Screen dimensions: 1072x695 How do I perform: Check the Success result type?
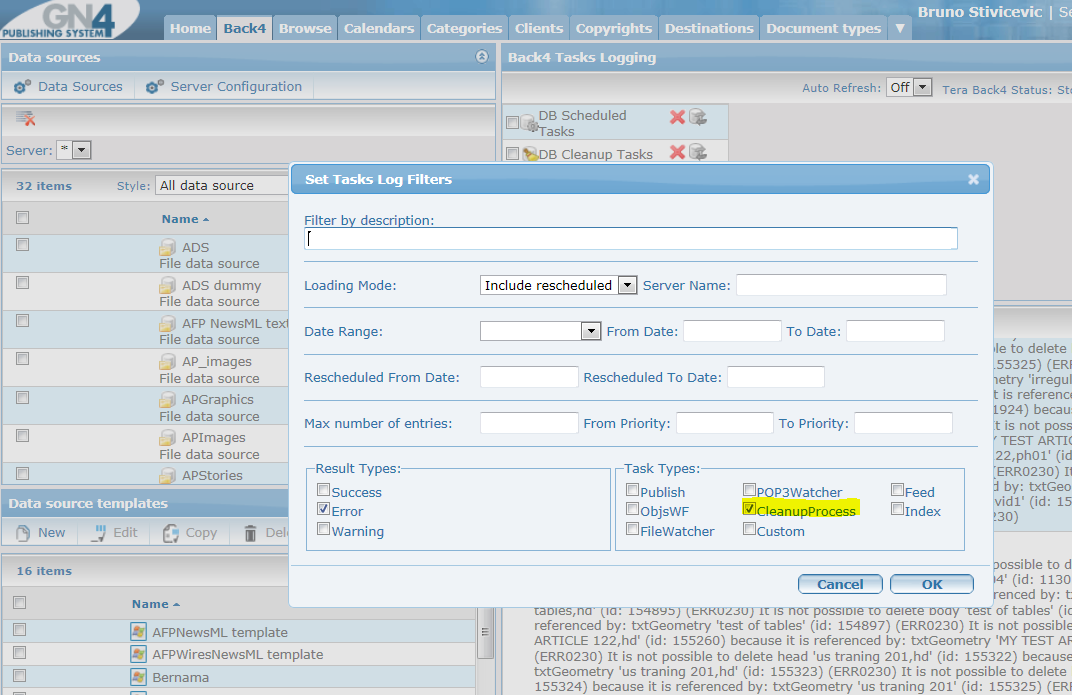(x=324, y=490)
